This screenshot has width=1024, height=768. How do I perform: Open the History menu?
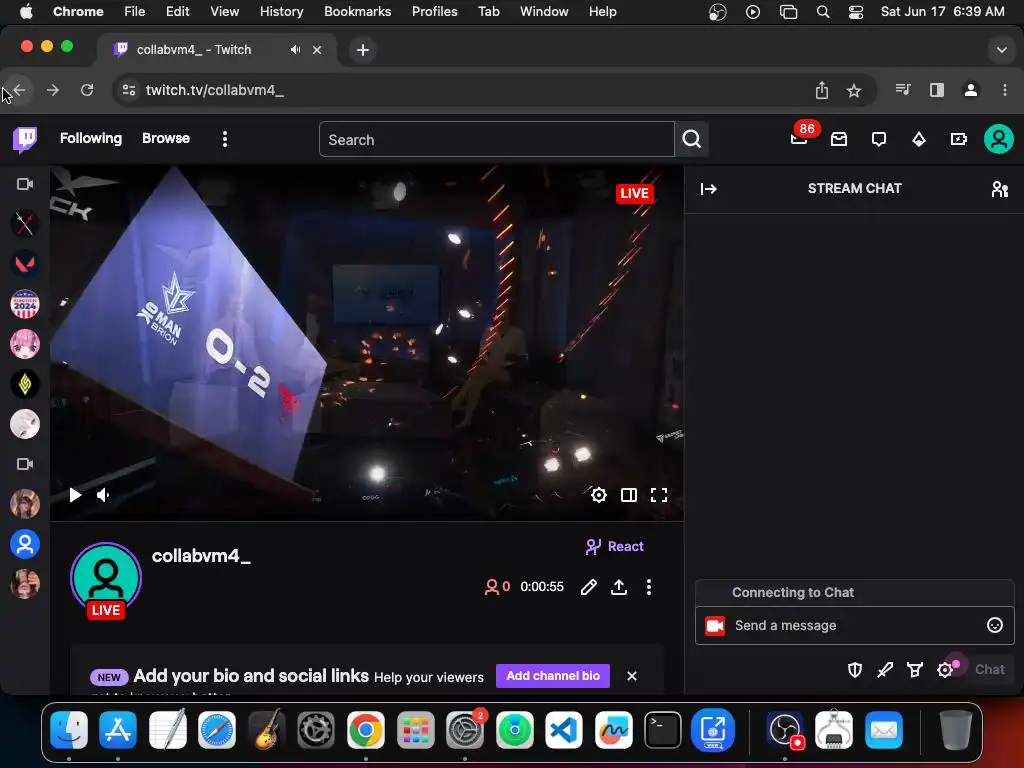(281, 12)
